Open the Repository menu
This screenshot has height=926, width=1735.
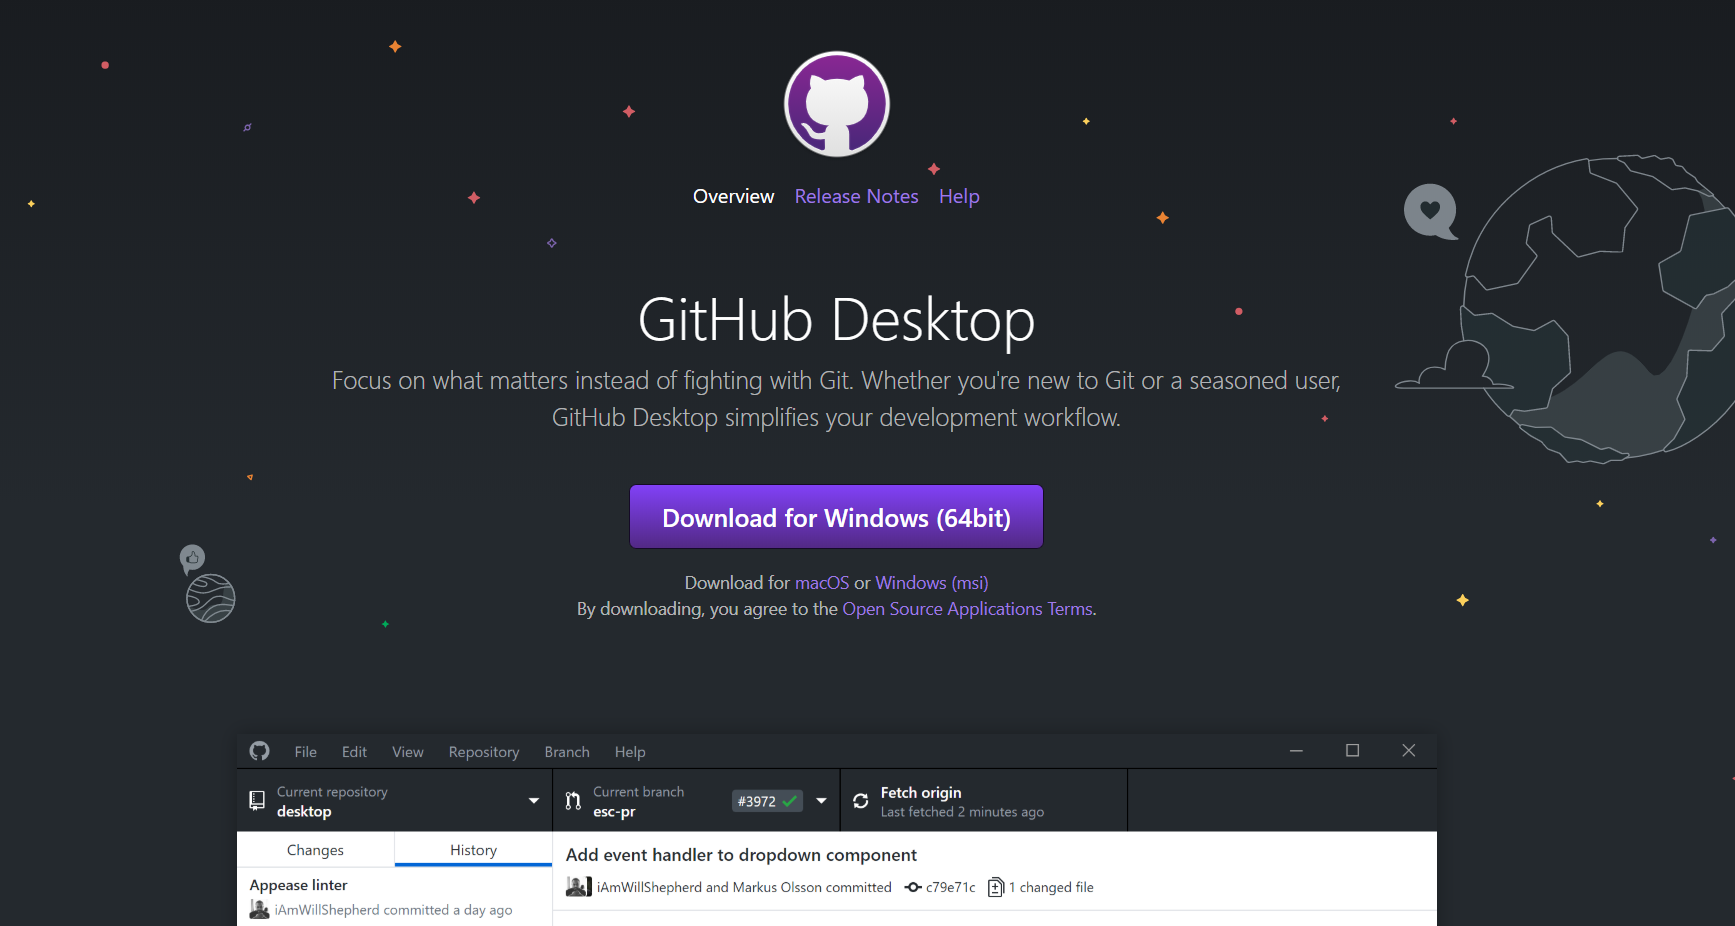tap(484, 752)
